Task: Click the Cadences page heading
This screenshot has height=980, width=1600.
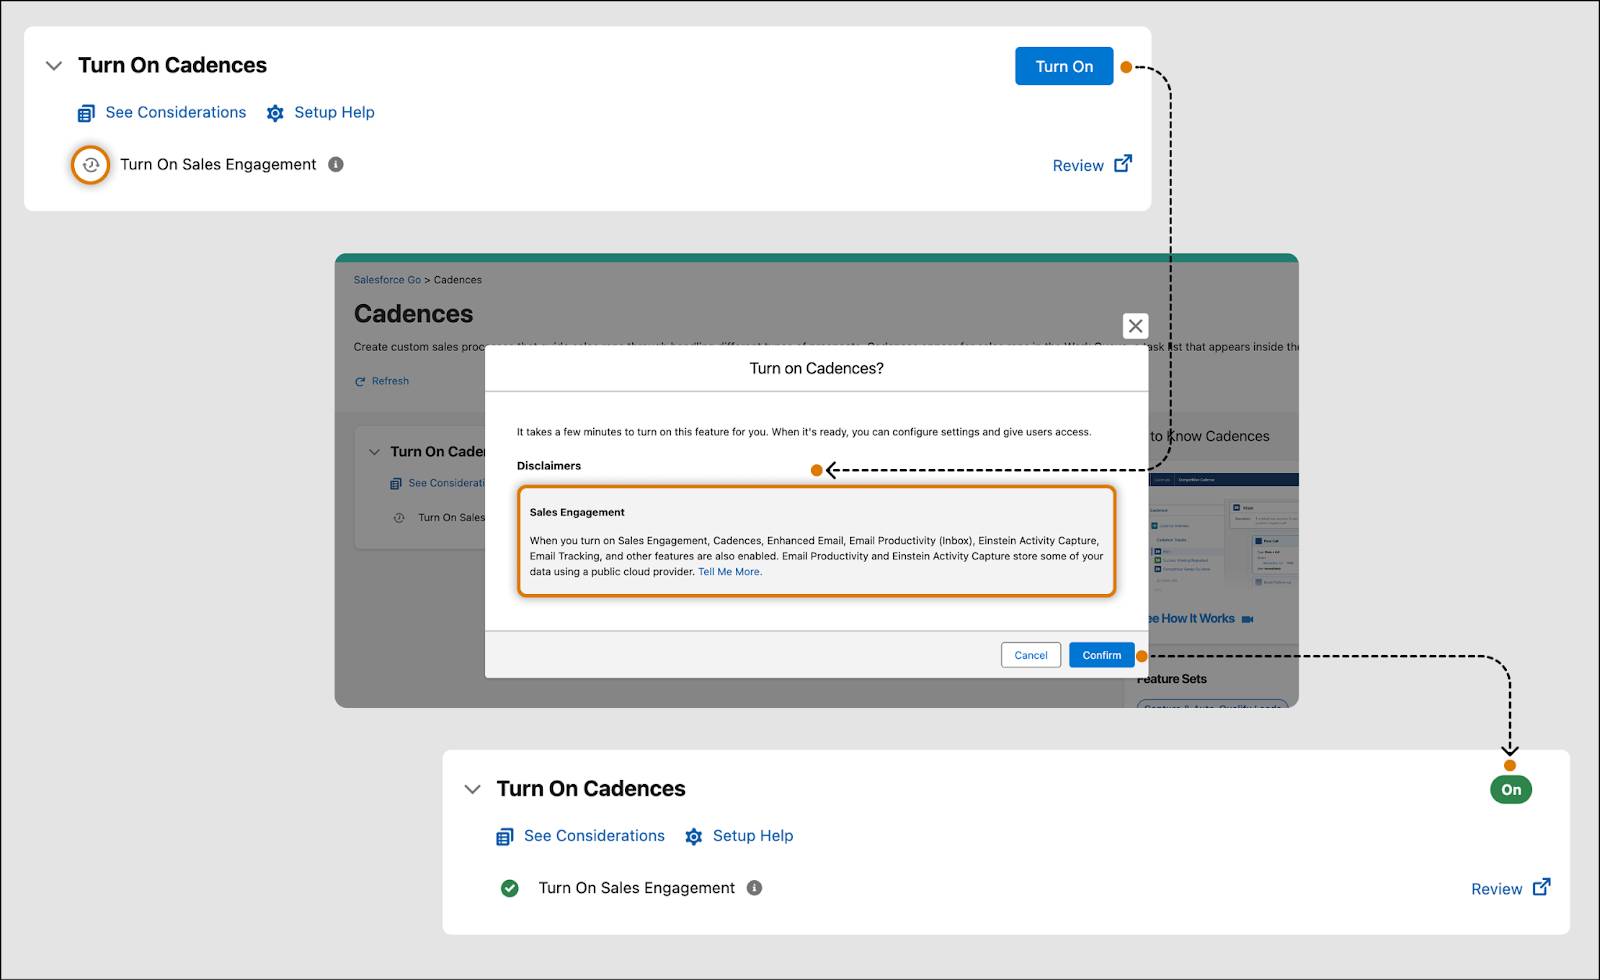Action: (x=413, y=314)
